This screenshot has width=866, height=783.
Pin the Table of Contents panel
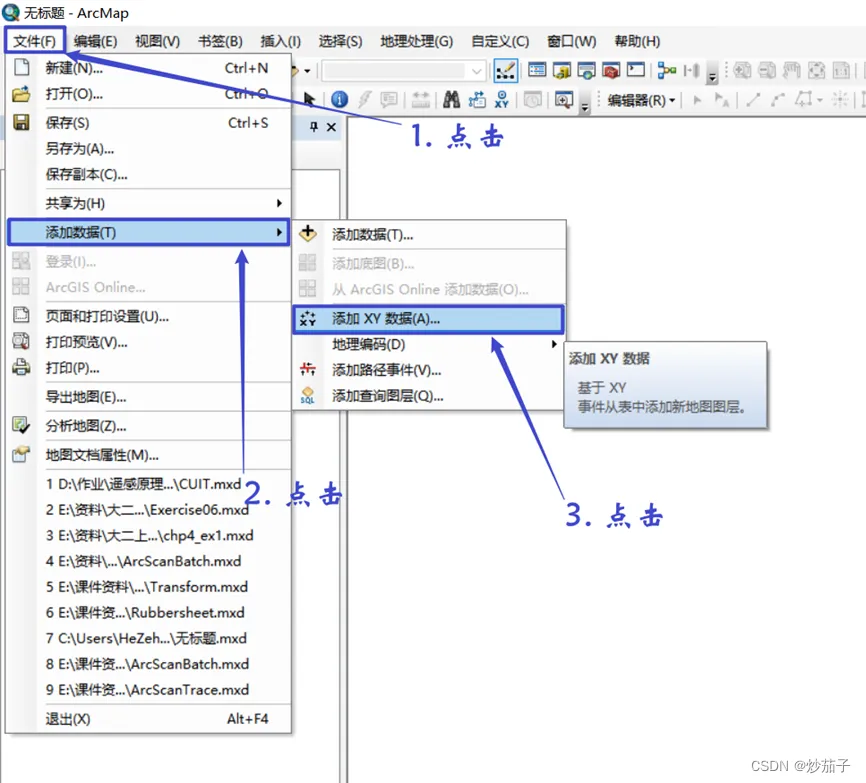(314, 127)
